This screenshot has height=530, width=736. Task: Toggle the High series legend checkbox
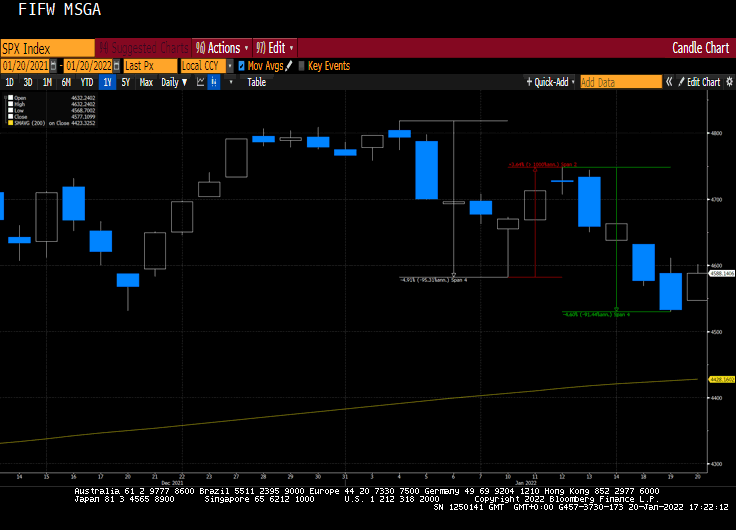(x=11, y=104)
